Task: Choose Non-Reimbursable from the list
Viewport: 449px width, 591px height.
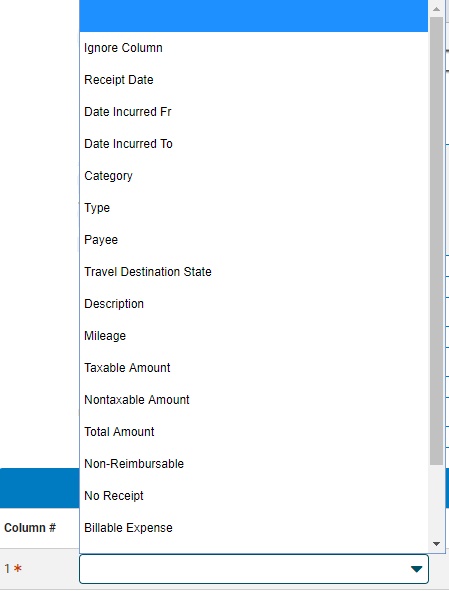Action: click(x=254, y=464)
